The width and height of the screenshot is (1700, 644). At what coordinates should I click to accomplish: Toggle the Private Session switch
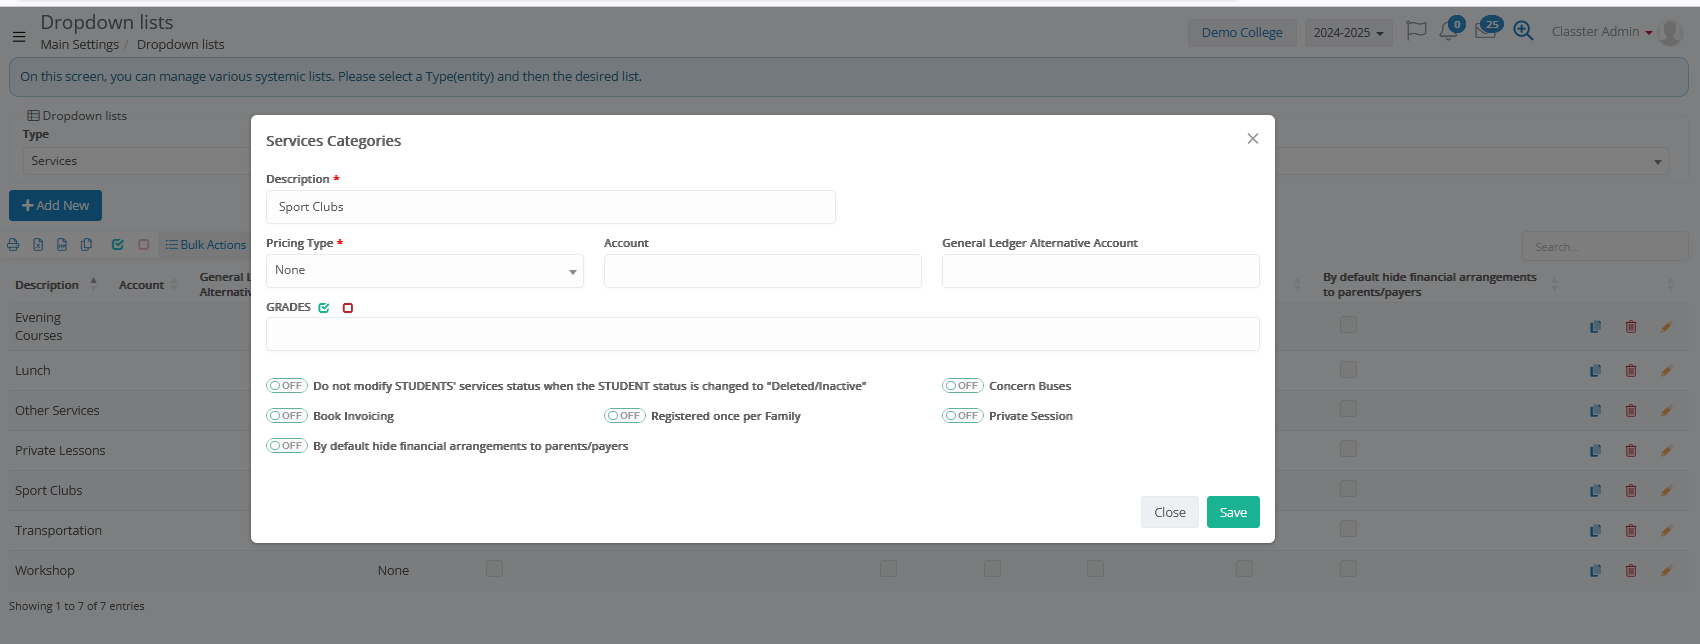click(x=962, y=416)
